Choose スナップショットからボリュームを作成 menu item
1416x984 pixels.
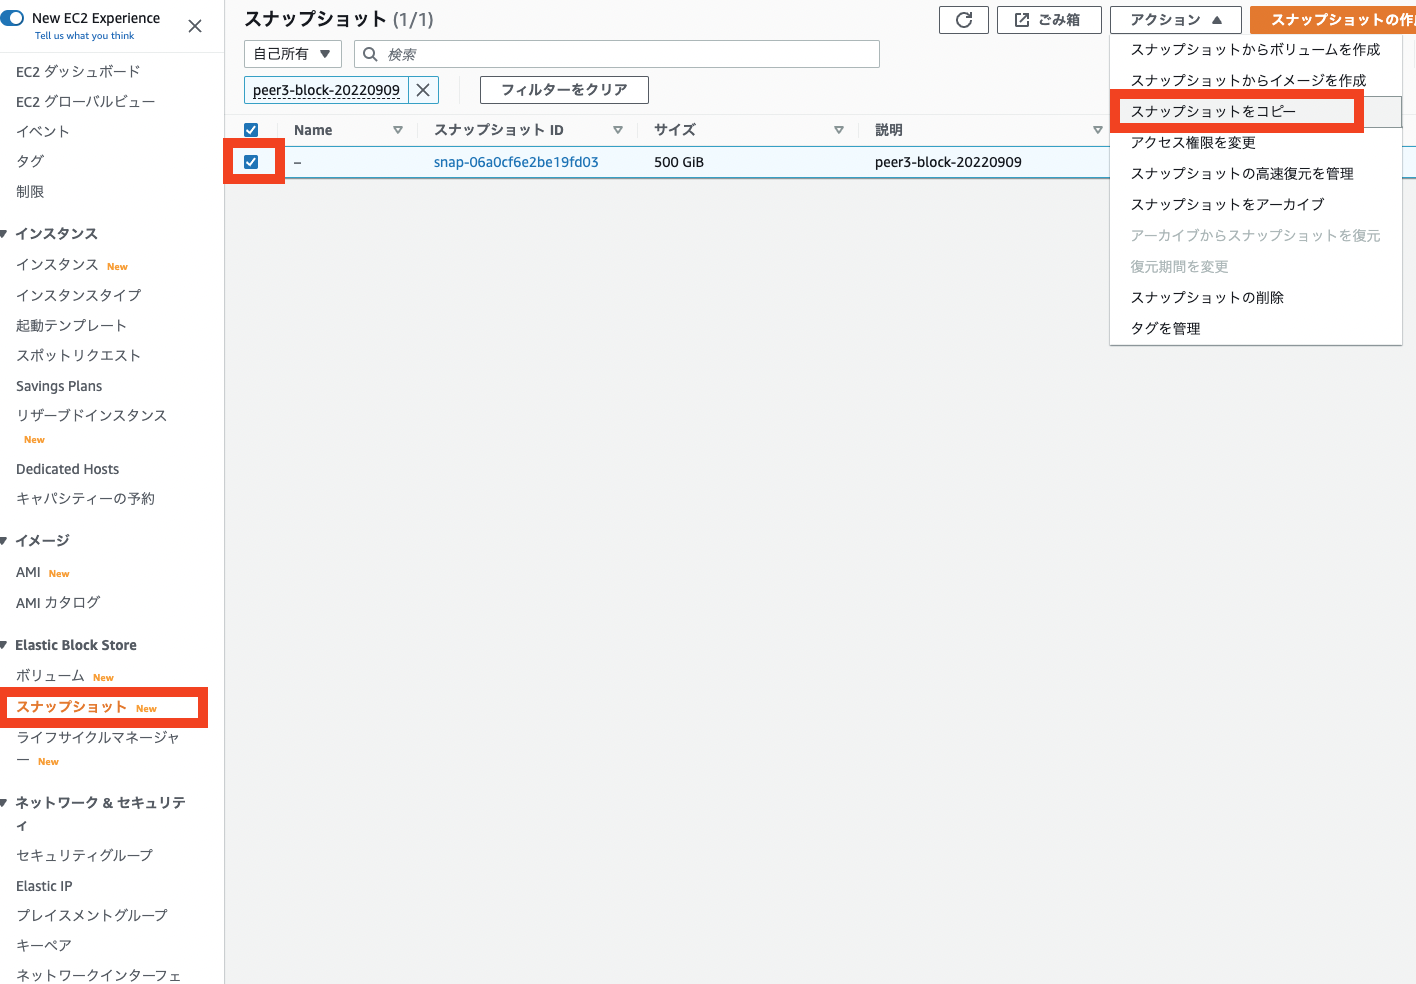[1255, 49]
